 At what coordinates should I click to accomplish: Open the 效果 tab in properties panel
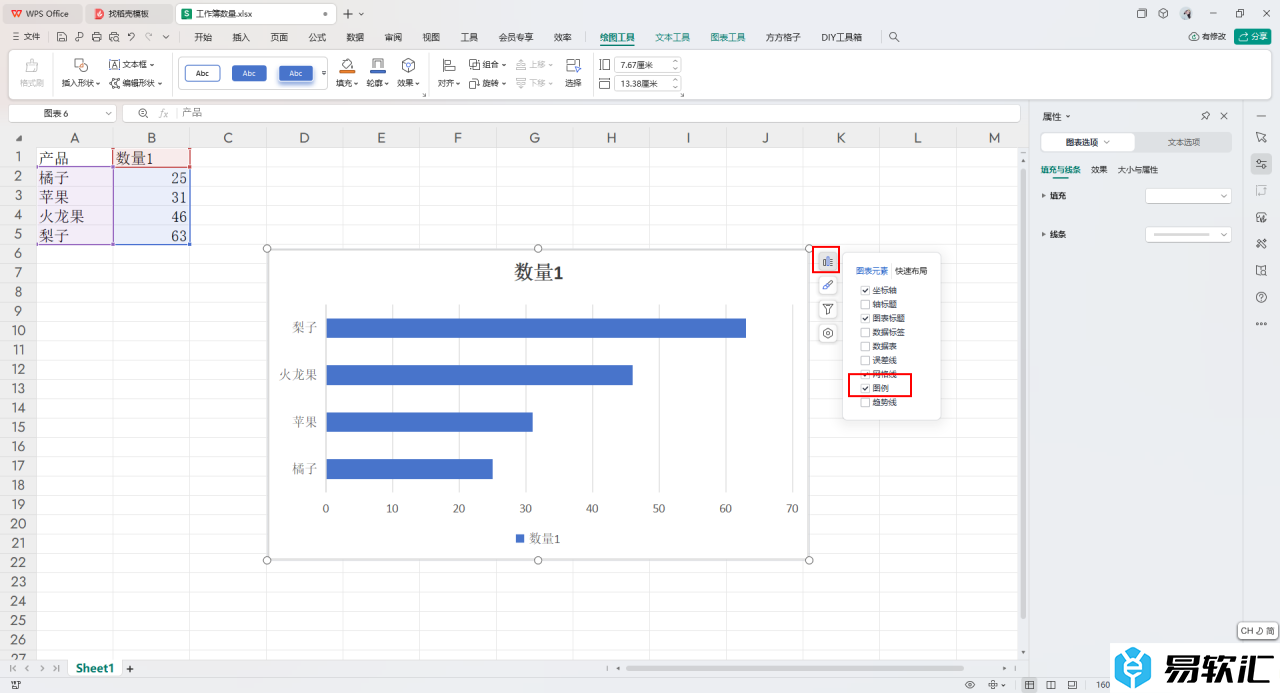(1099, 170)
